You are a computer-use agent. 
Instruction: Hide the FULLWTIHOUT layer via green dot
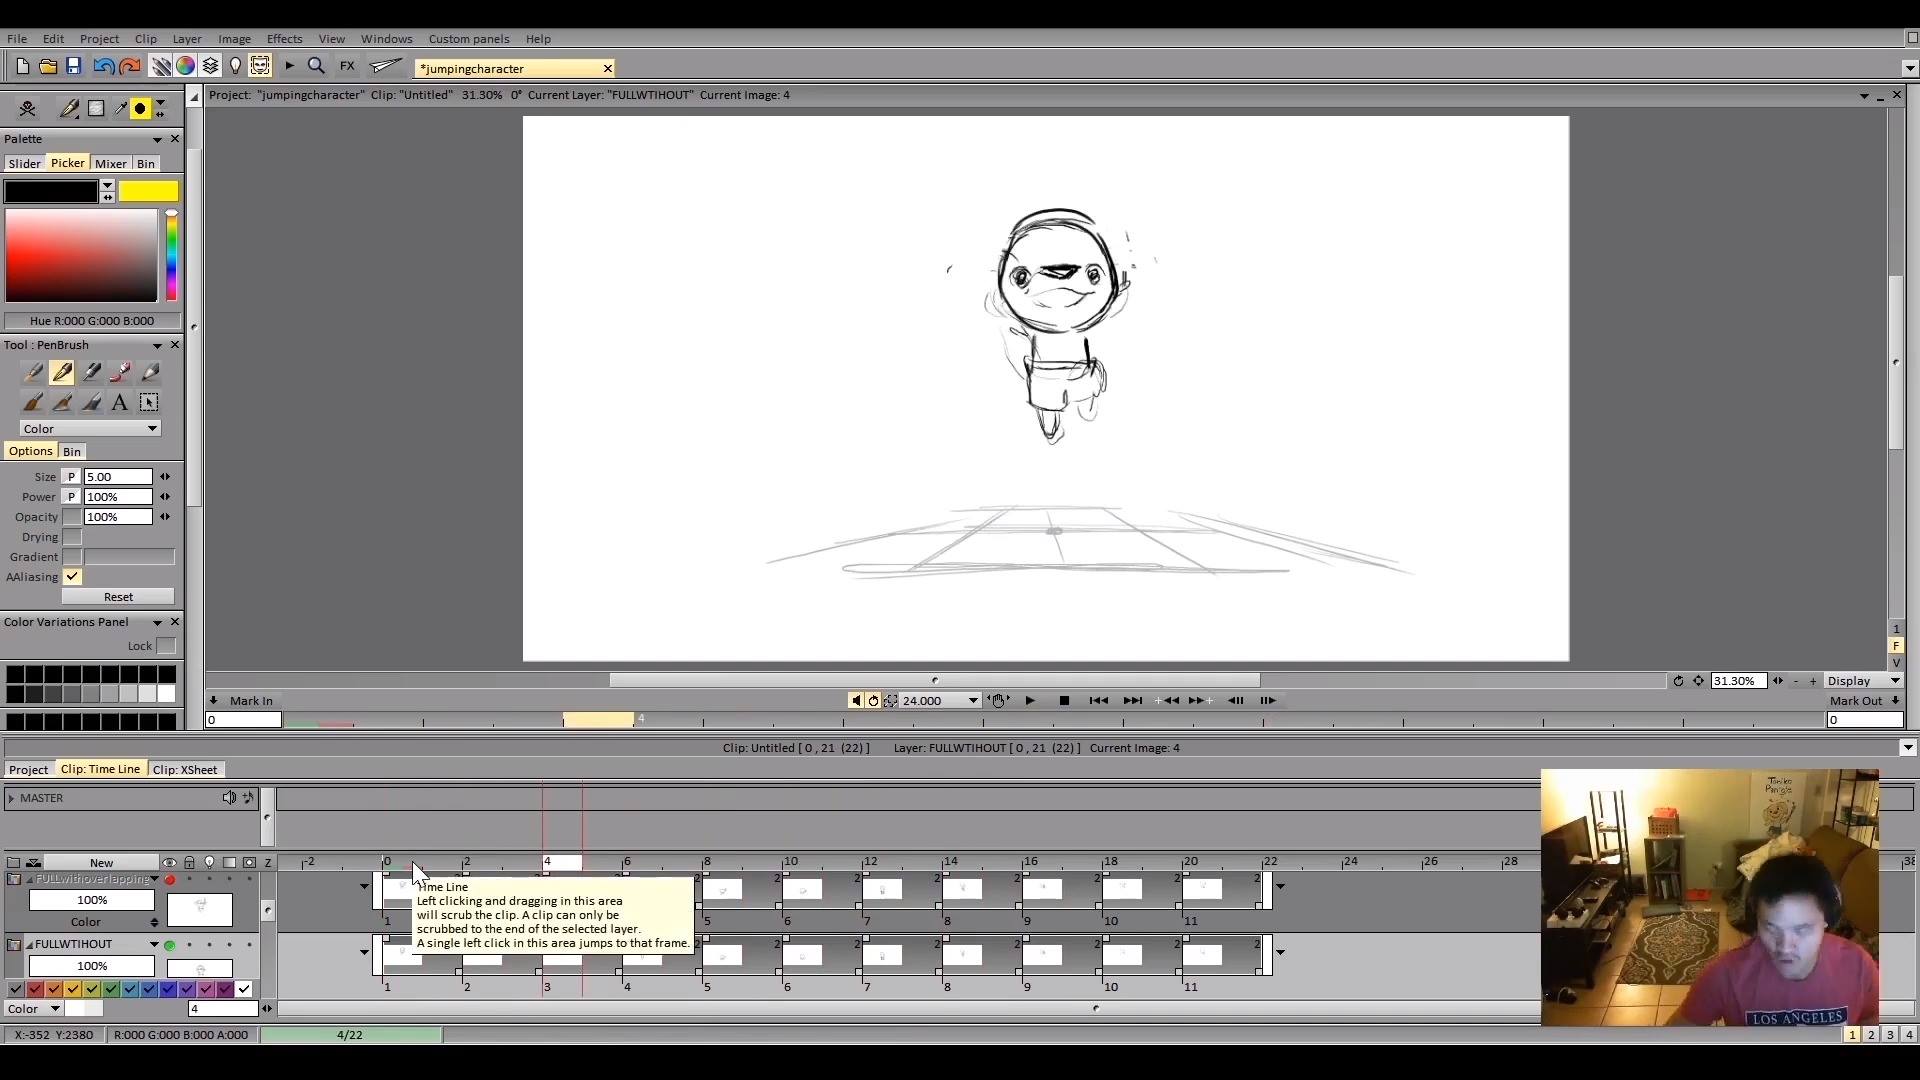(170, 945)
